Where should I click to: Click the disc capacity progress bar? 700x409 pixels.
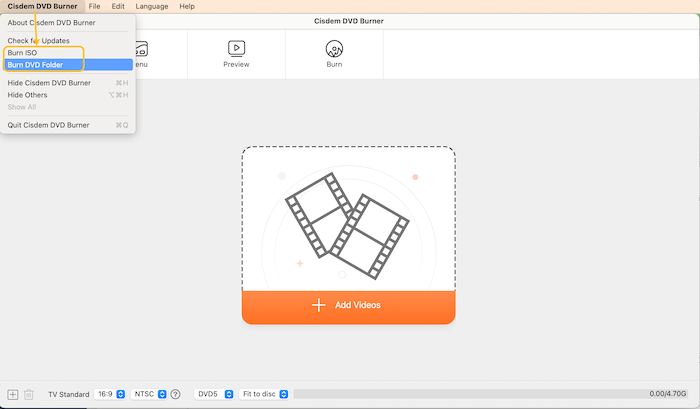point(491,394)
